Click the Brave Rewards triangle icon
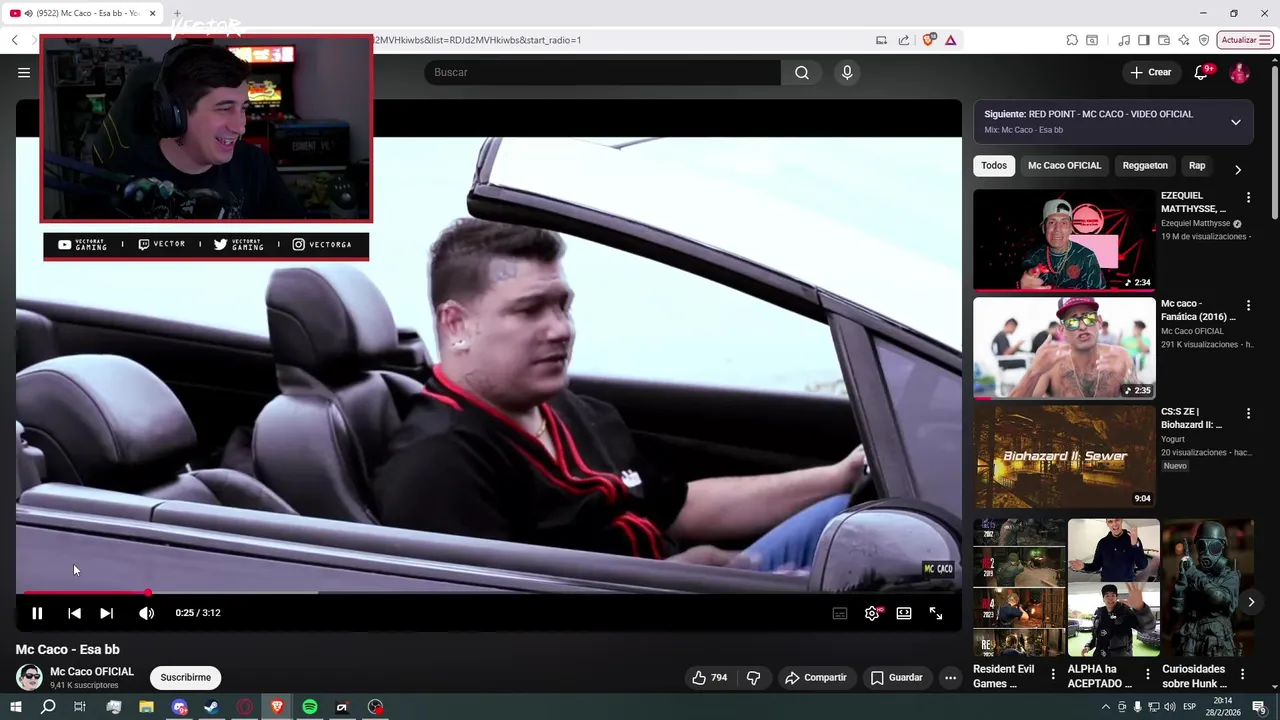This screenshot has height=720, width=1280. pos(950,40)
